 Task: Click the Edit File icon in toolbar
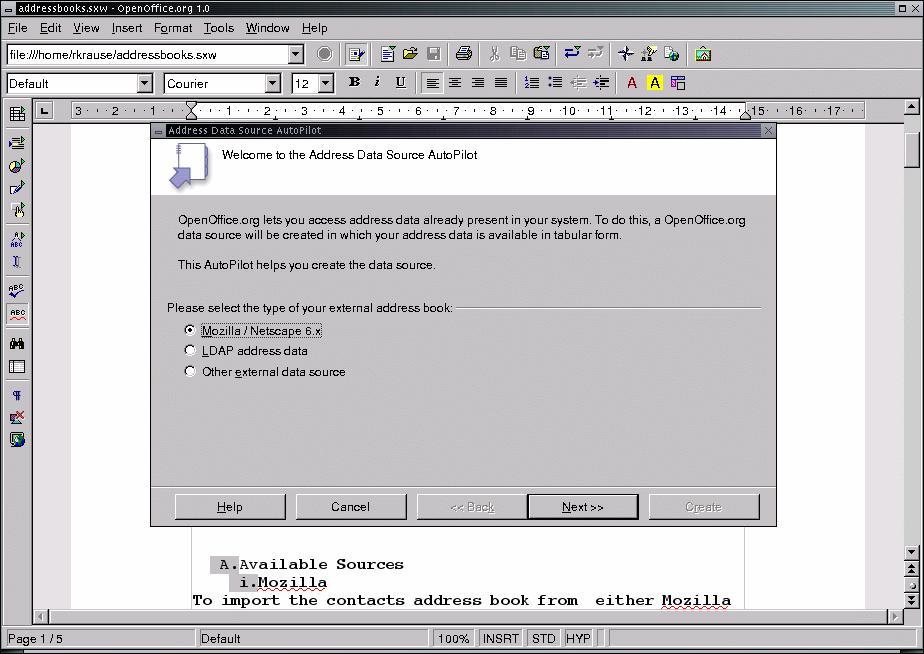coord(355,54)
